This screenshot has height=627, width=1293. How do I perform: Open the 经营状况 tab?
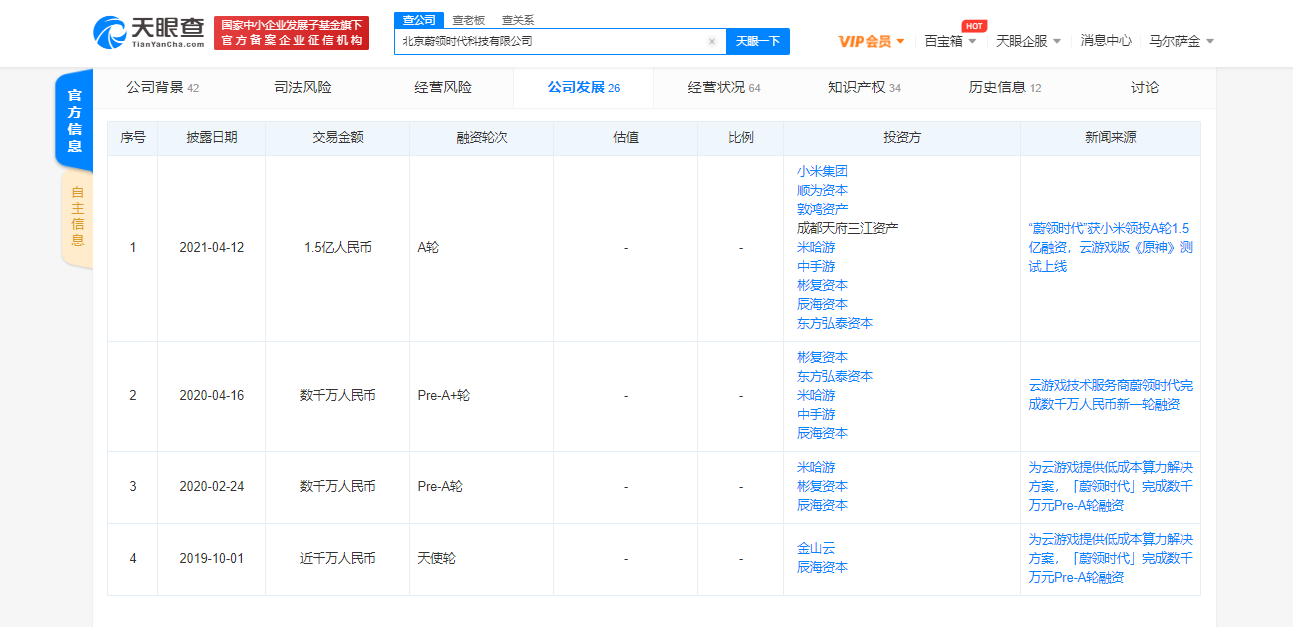pyautogui.click(x=724, y=88)
